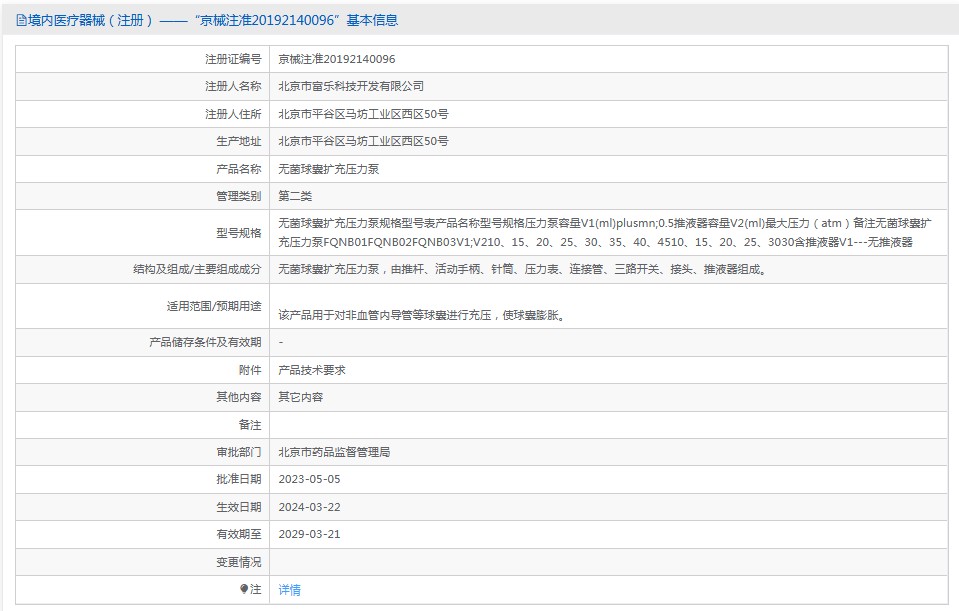
Task: Select product name 无菌球囊扩充压力泵
Action: pyautogui.click(x=328, y=169)
